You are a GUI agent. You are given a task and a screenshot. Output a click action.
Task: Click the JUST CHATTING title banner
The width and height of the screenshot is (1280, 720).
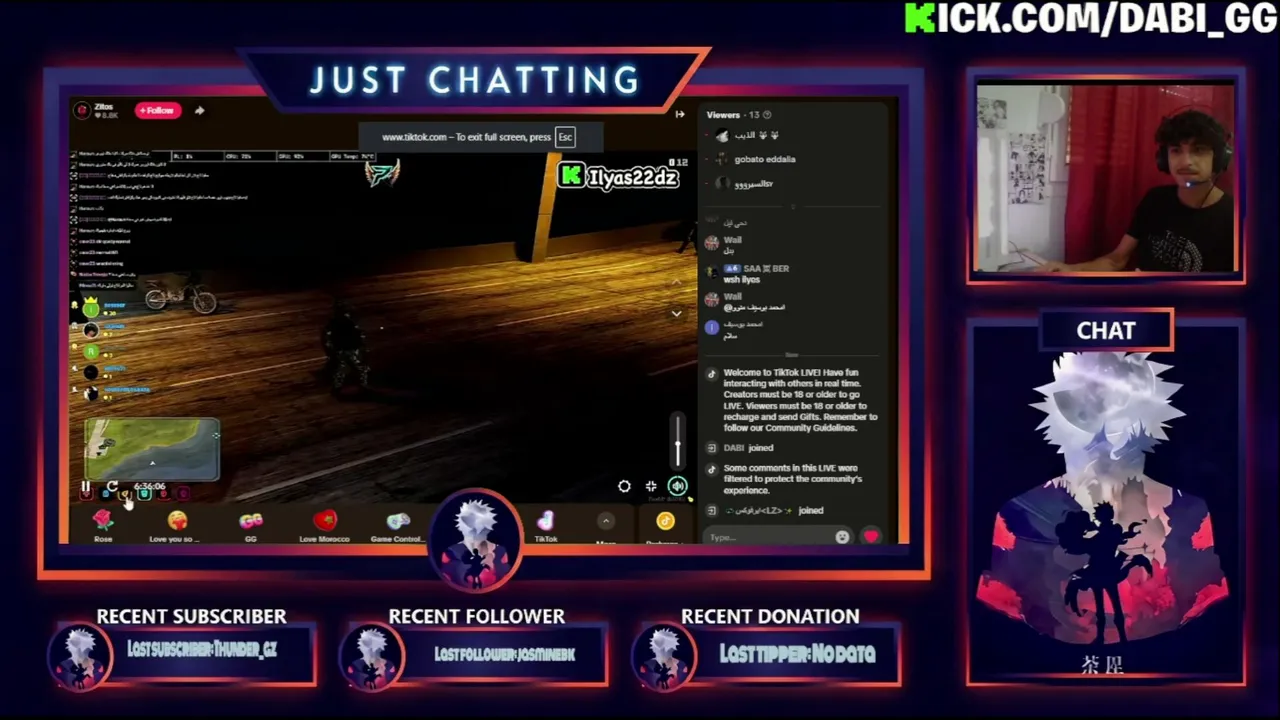point(475,80)
